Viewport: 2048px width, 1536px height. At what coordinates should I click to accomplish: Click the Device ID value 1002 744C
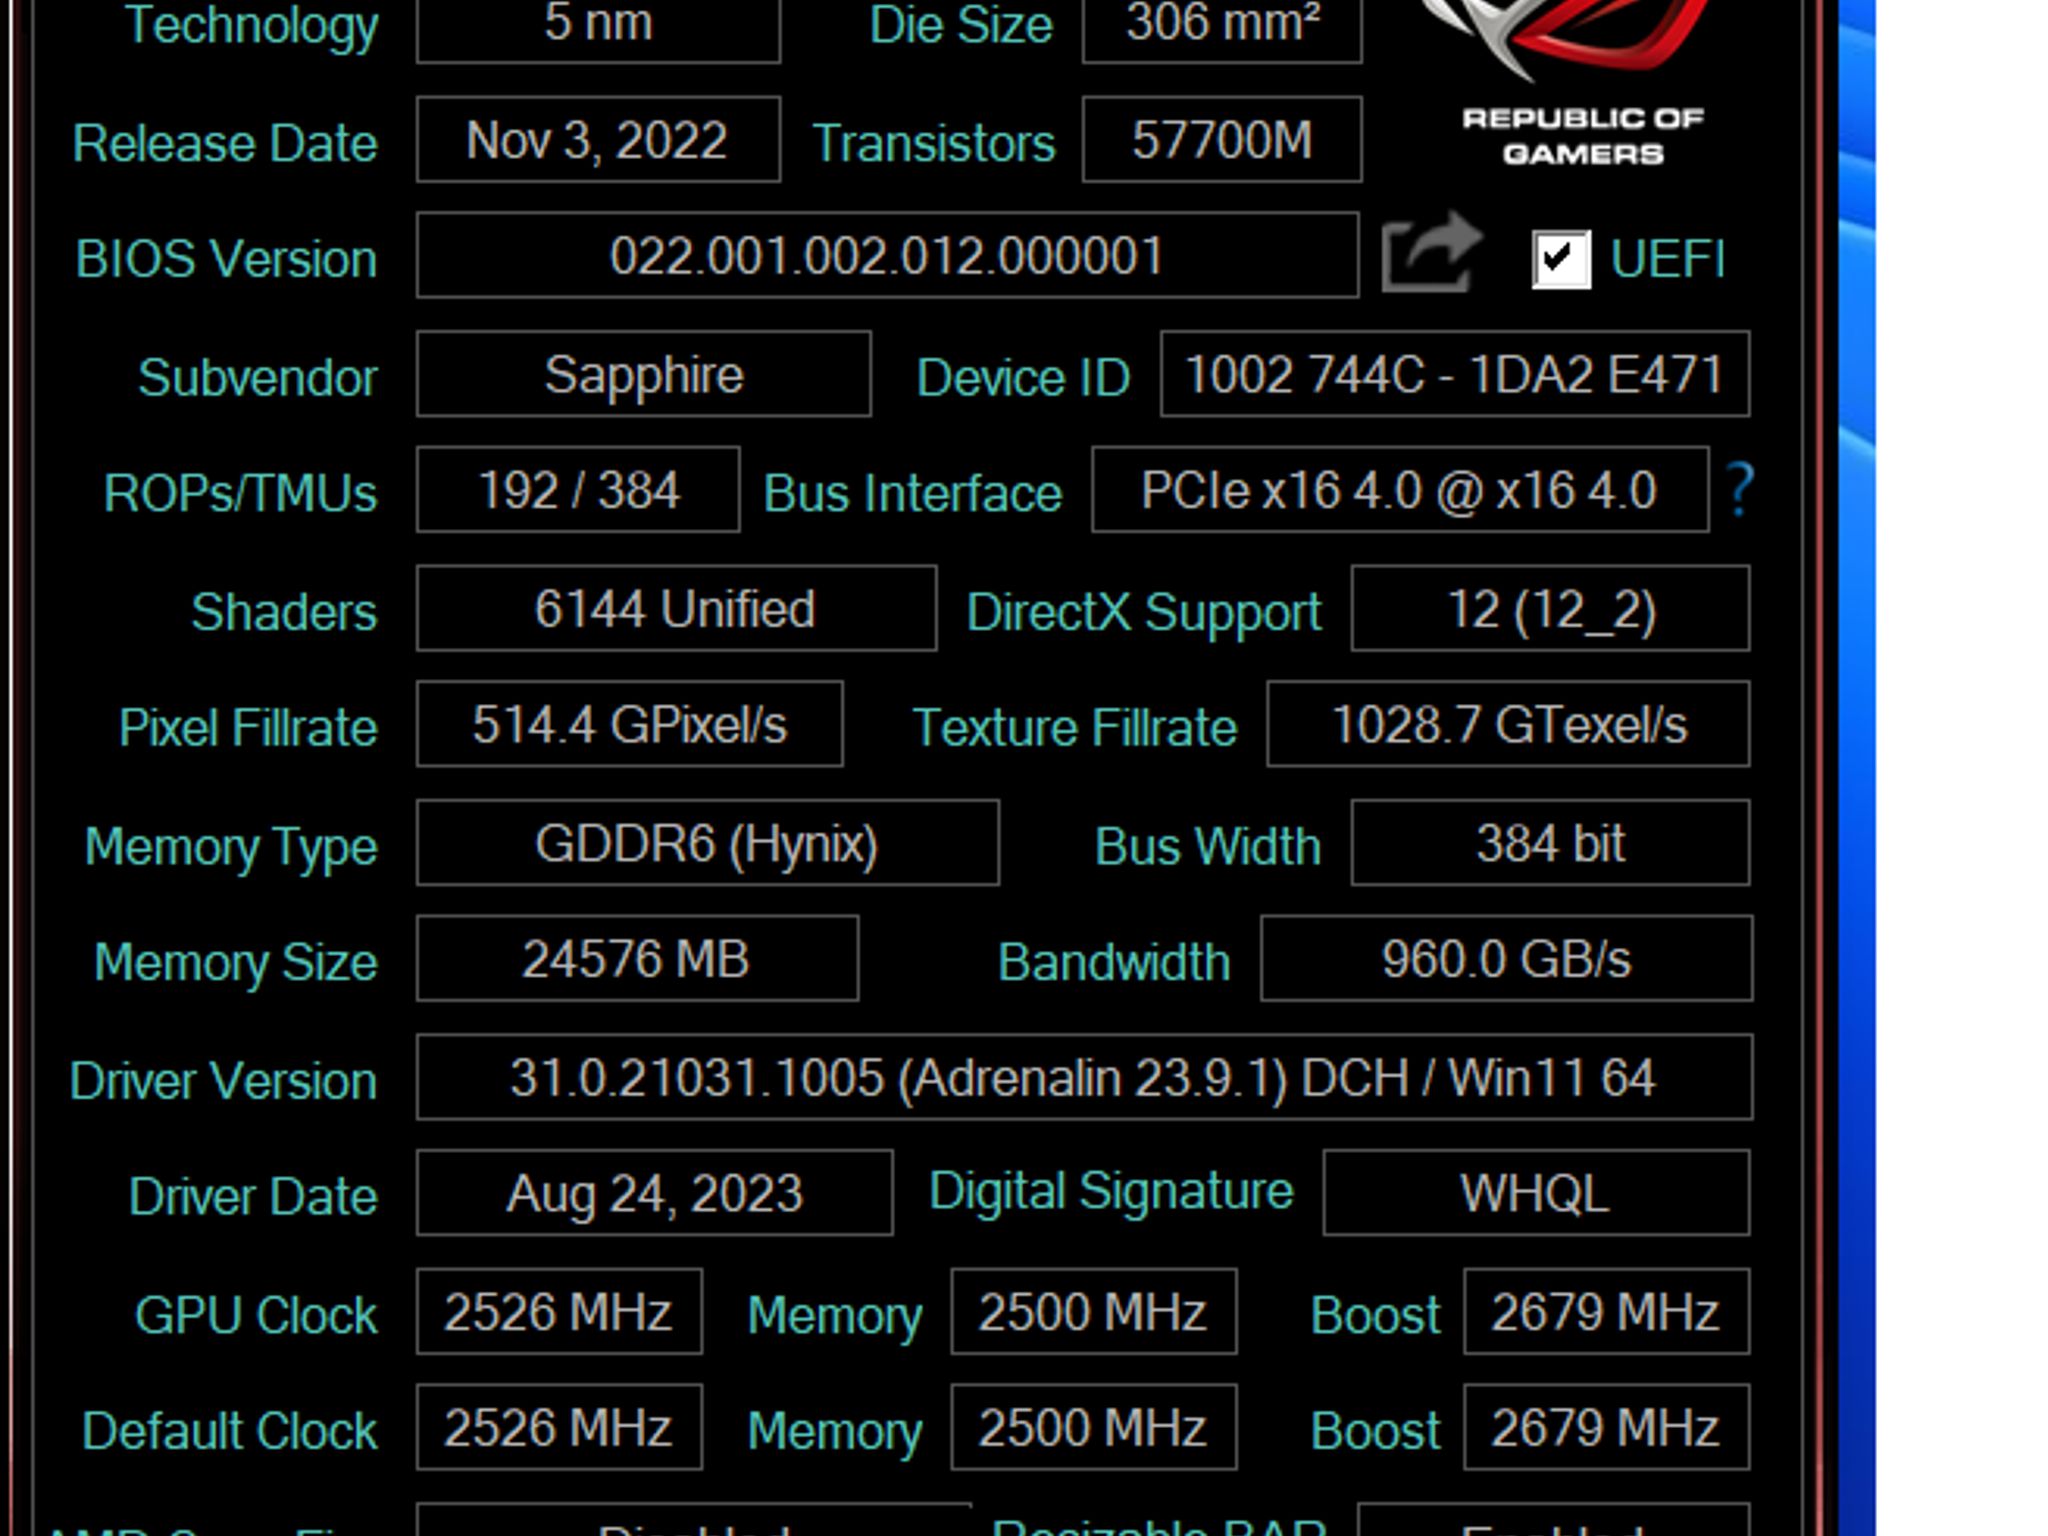(x=1455, y=374)
